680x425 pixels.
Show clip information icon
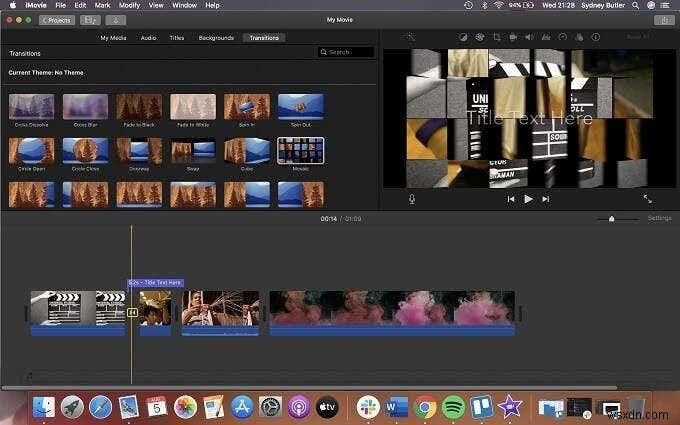(596, 37)
